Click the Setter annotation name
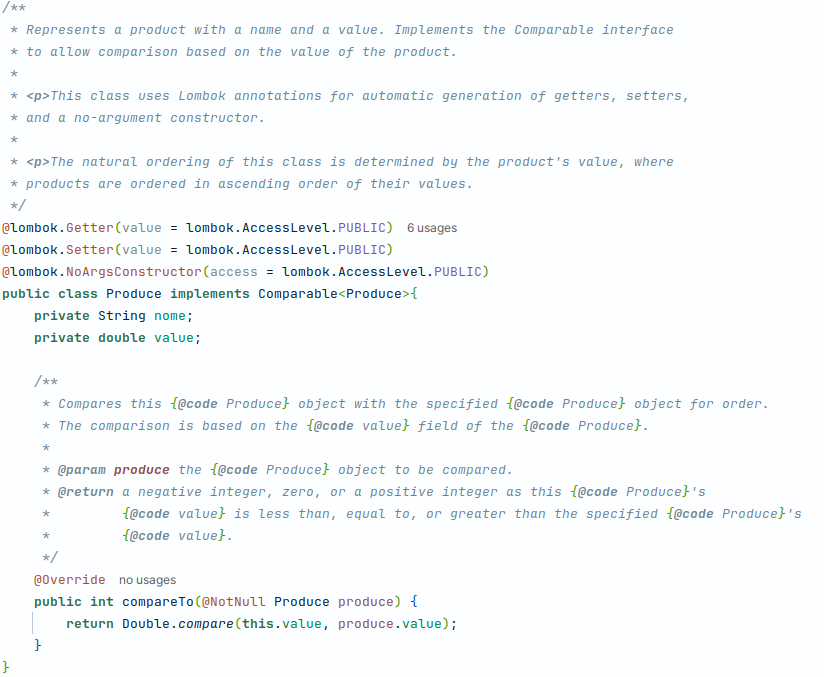The height and width of the screenshot is (677, 824). (x=89, y=250)
